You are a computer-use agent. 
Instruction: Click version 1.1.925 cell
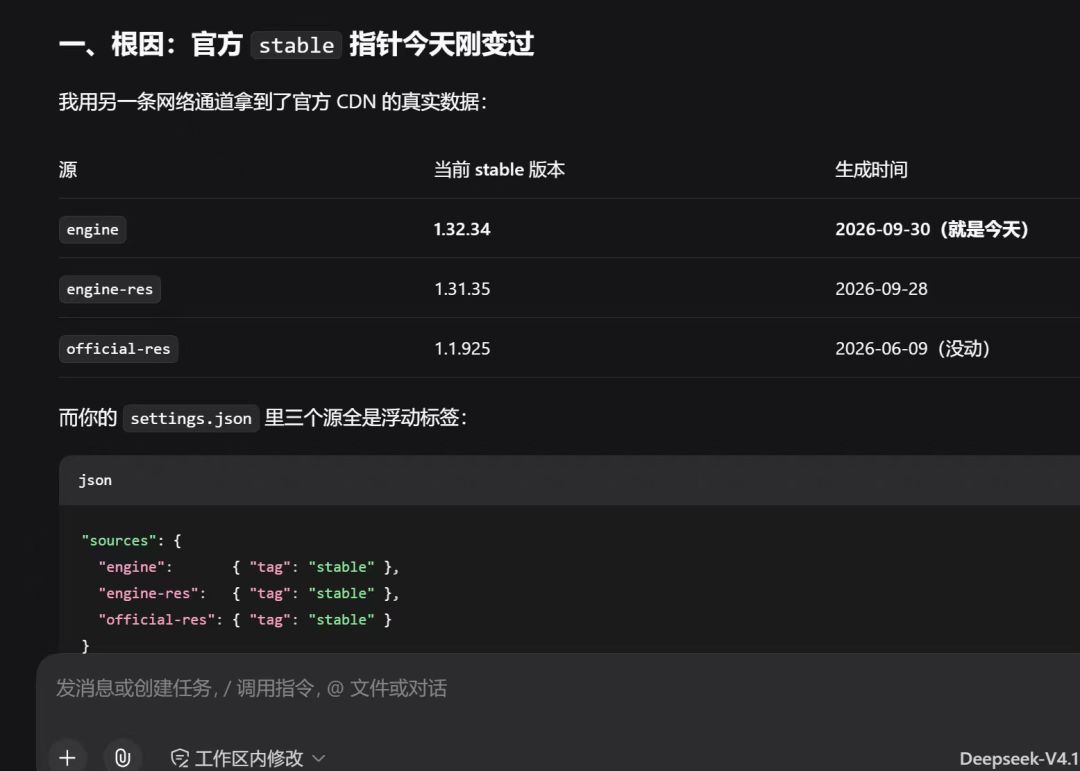pyautogui.click(x=462, y=349)
